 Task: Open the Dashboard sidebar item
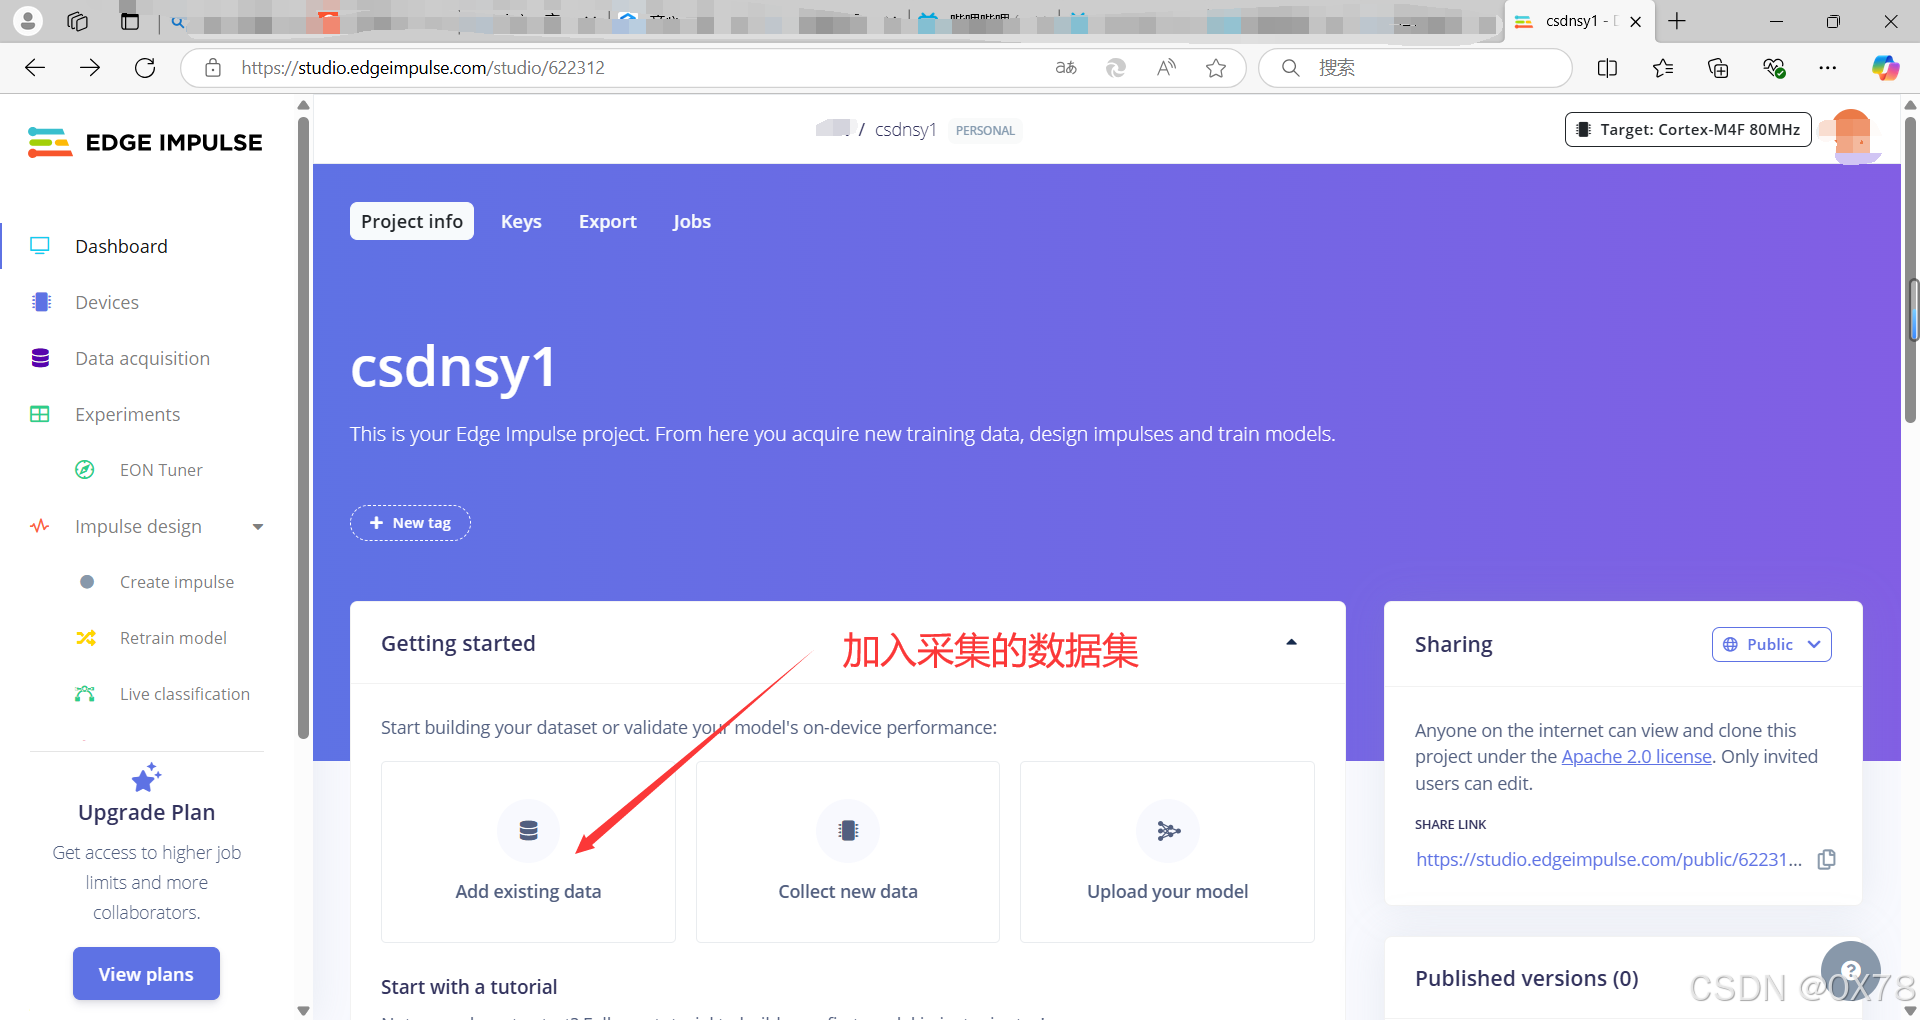click(121, 246)
